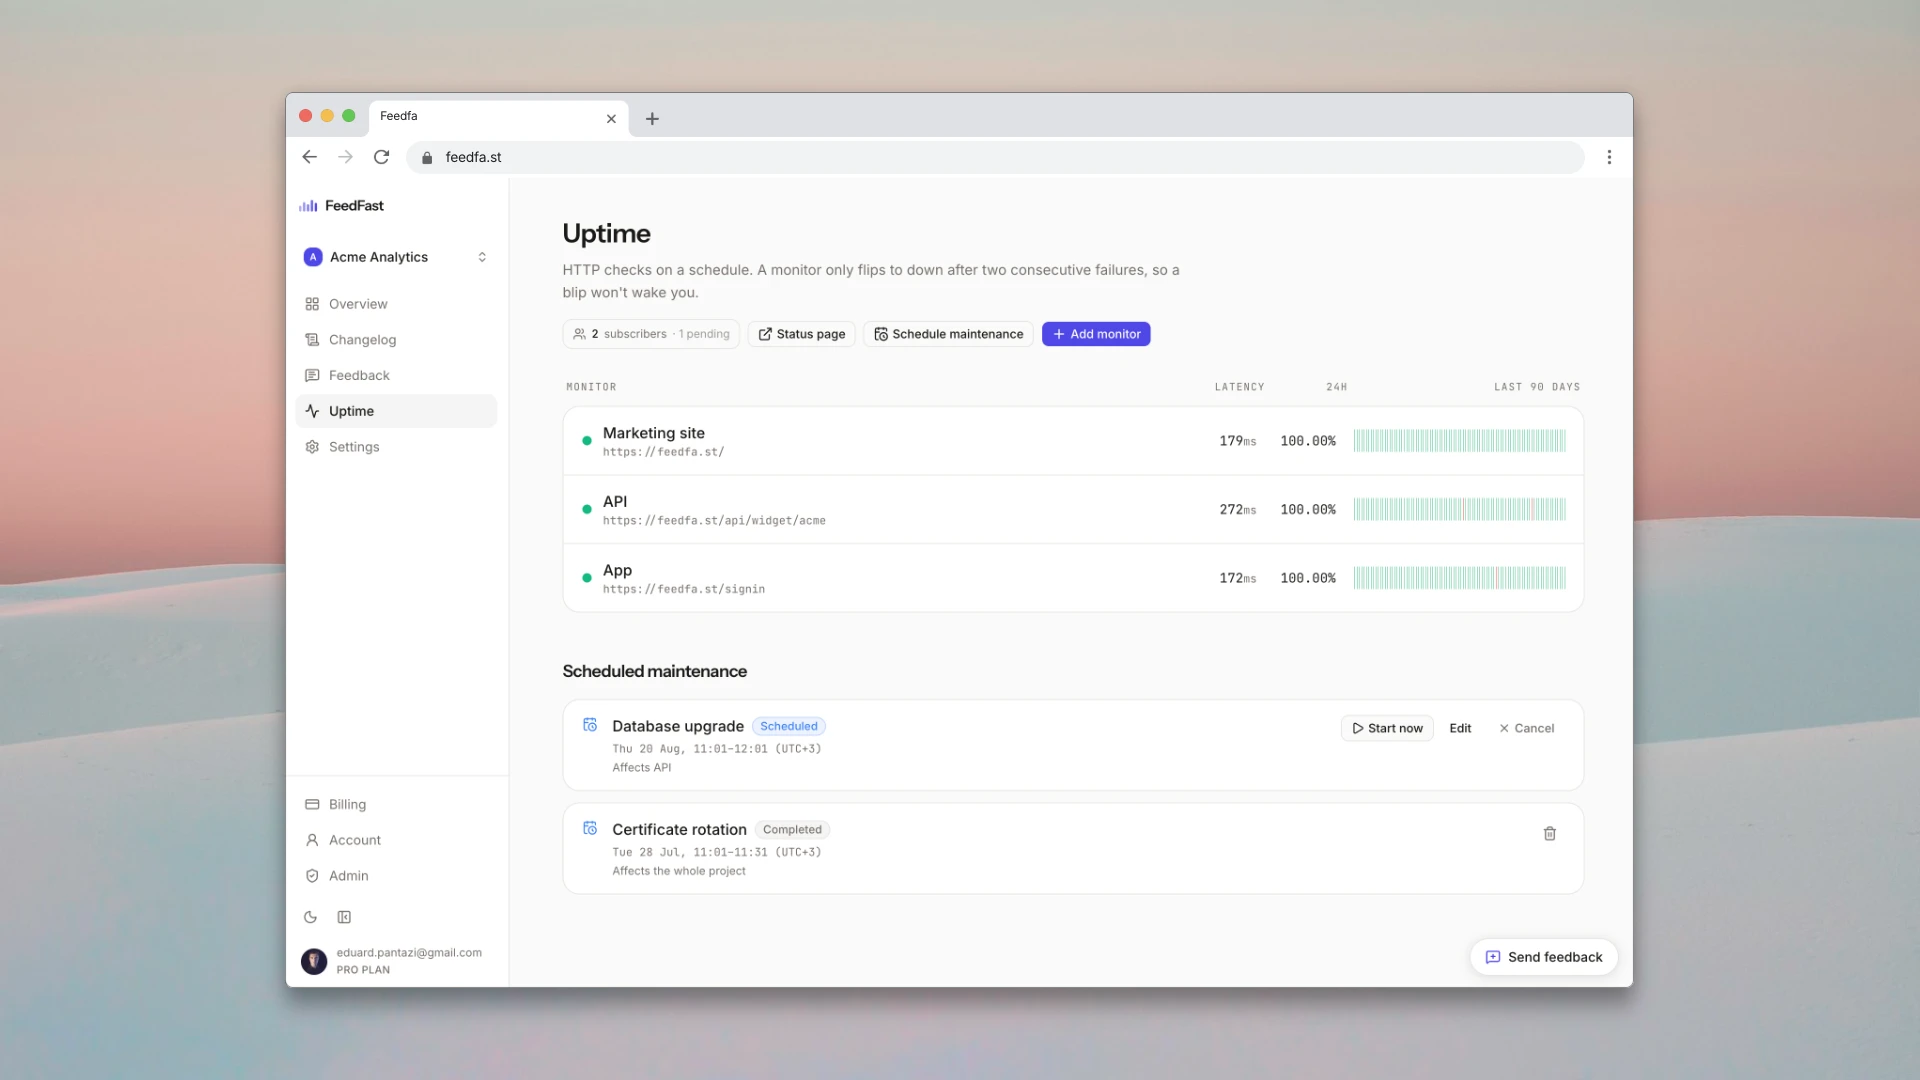Click the 179ms latency value
Screen dimensions: 1920x1080
click(1237, 441)
